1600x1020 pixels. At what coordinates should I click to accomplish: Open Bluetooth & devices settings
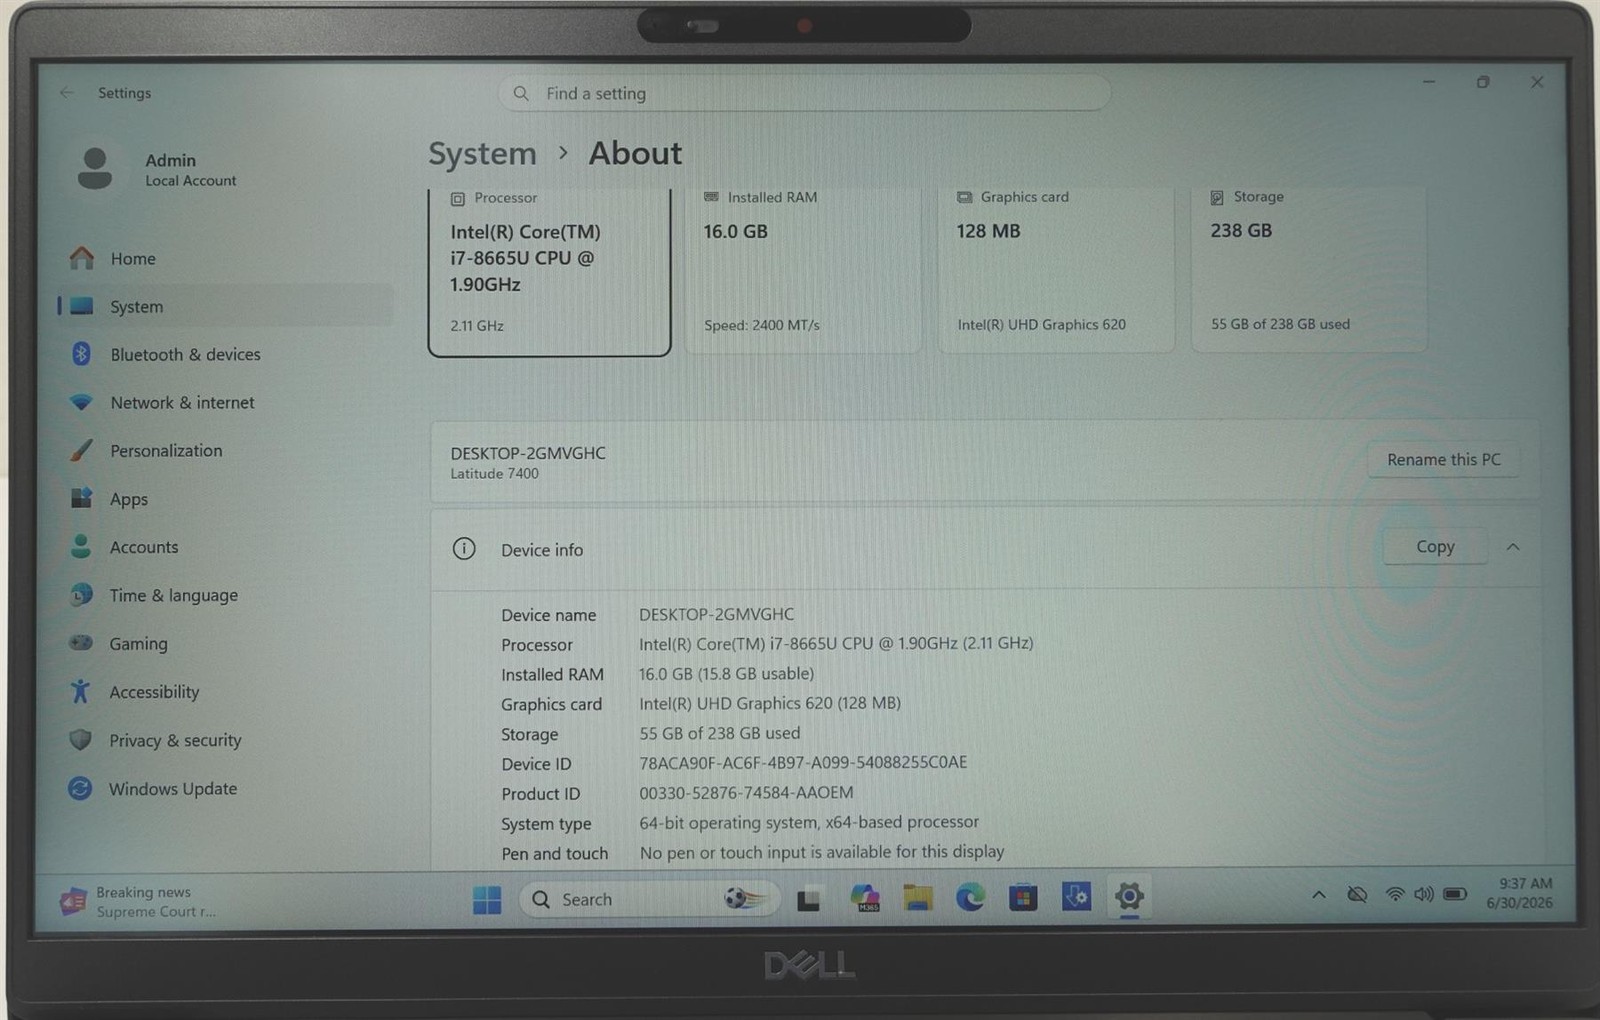pos(225,355)
